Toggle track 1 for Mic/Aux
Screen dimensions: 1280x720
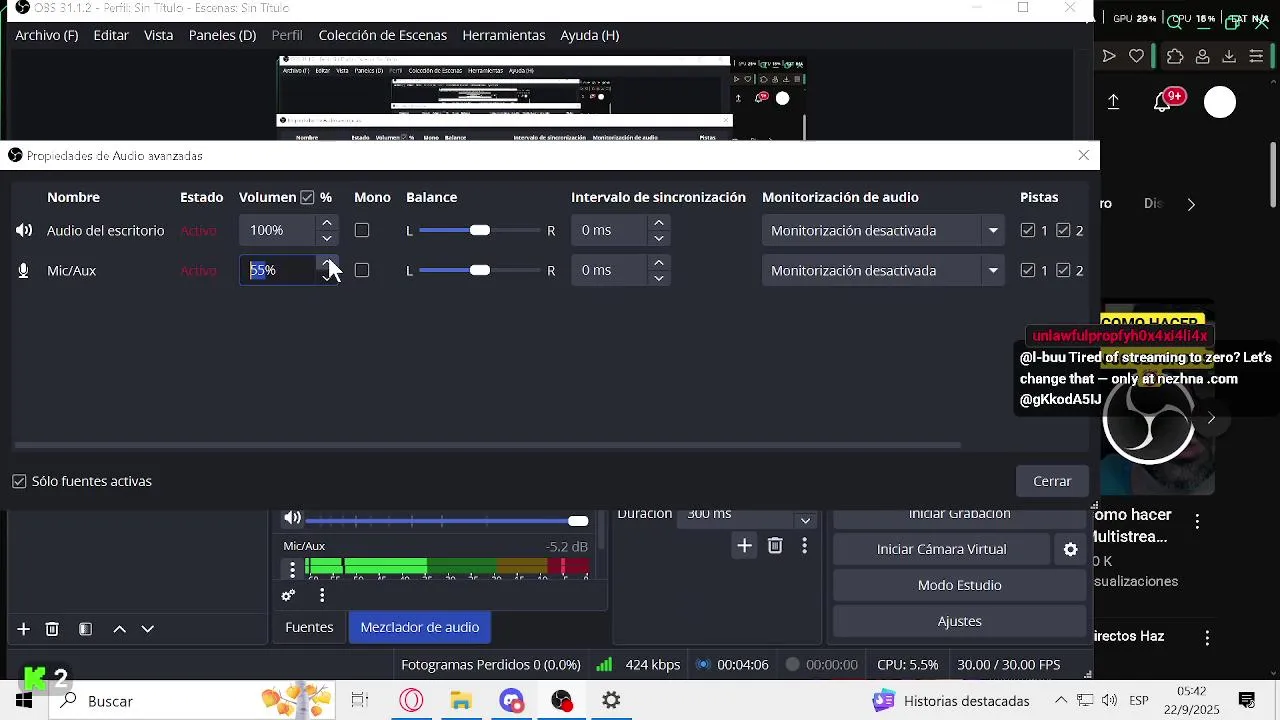pos(1028,271)
